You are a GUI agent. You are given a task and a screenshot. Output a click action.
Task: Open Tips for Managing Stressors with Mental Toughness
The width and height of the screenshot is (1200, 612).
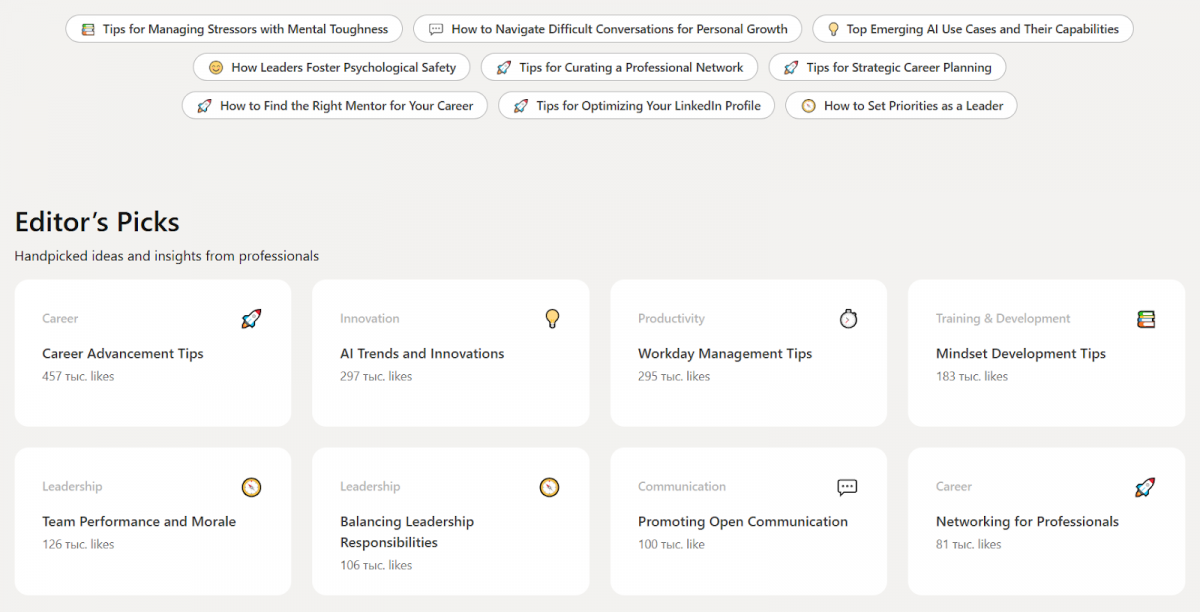pyautogui.click(x=234, y=29)
